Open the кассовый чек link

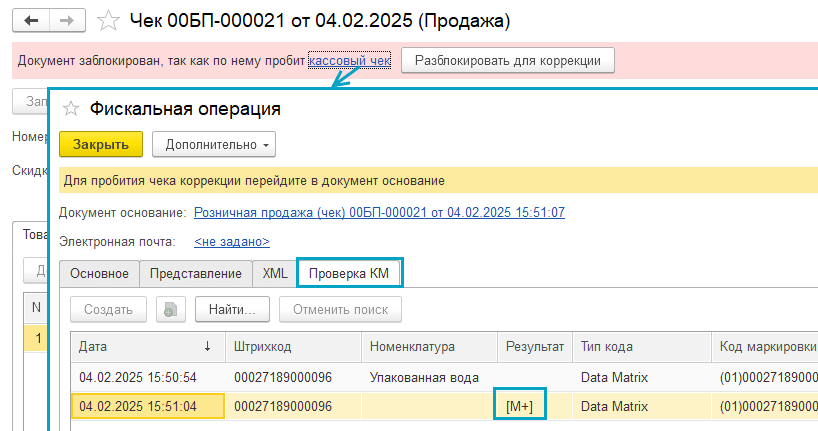pos(349,60)
